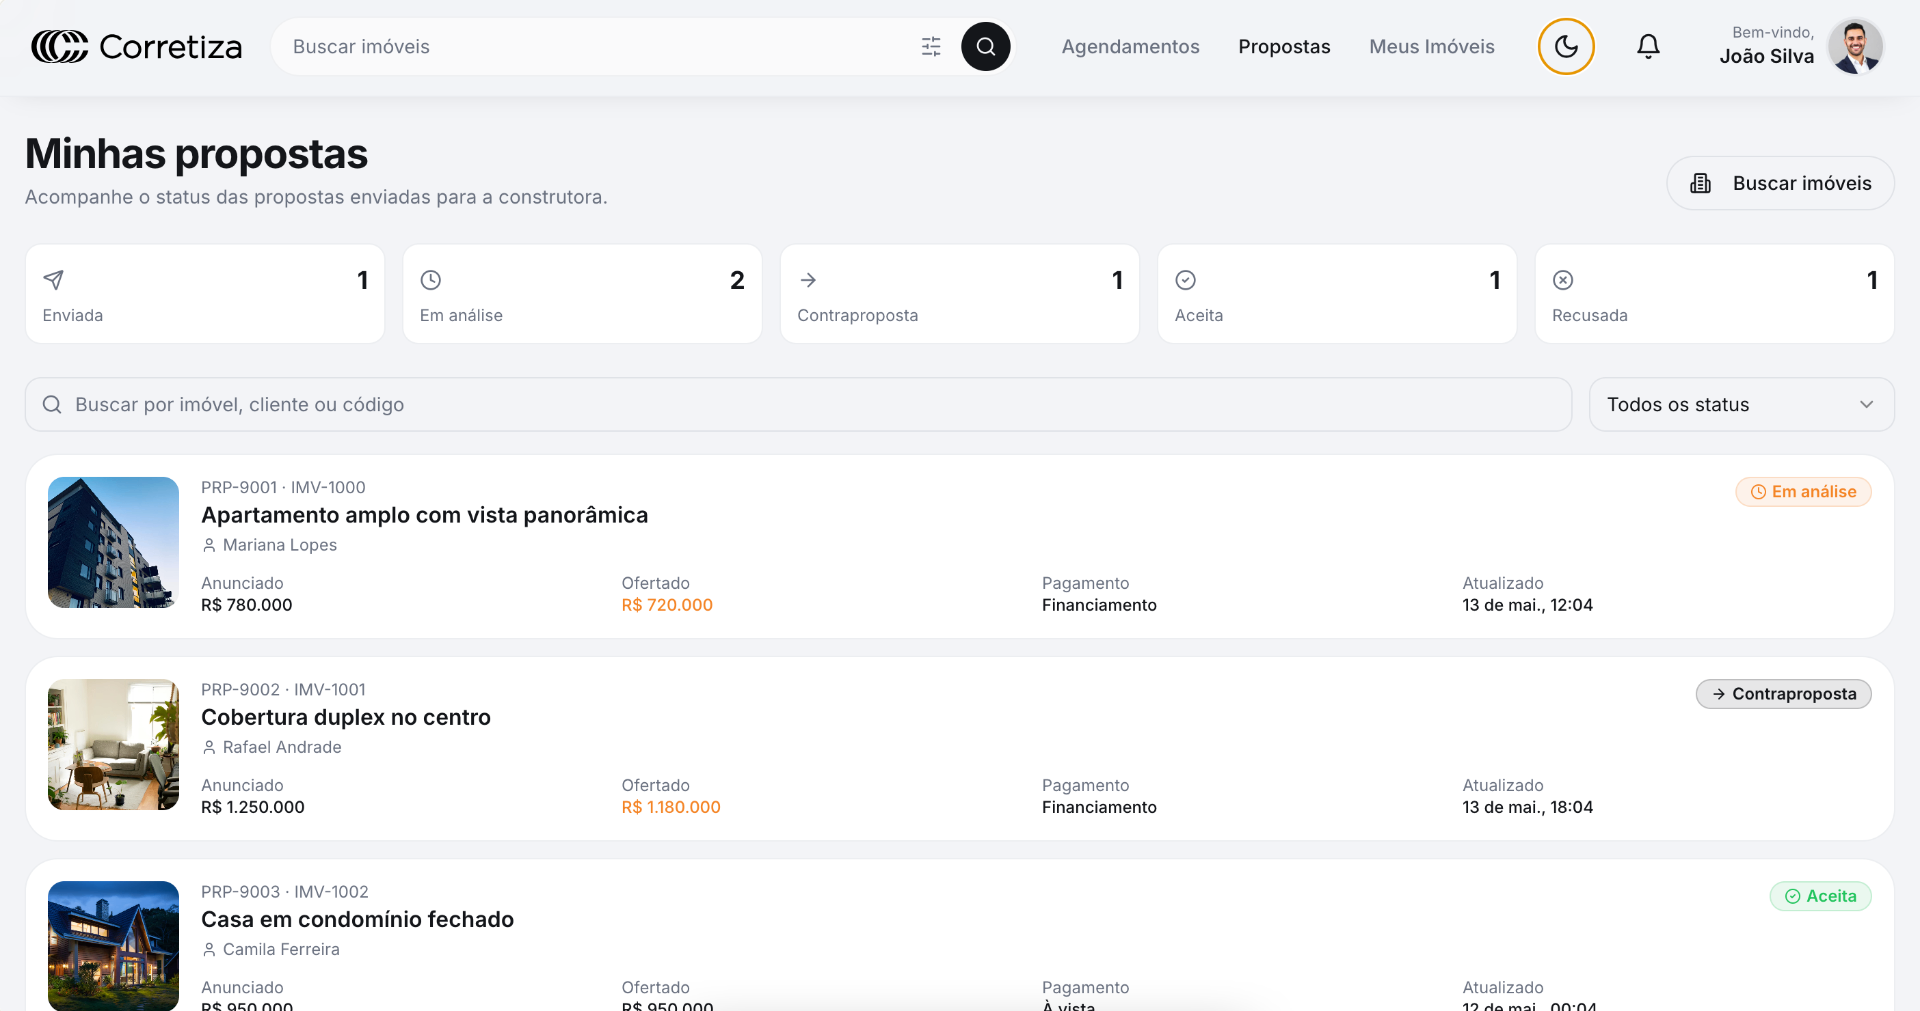This screenshot has width=1920, height=1011.
Task: Click PRP-9003 · IMV-1002 code
Action: (x=285, y=891)
